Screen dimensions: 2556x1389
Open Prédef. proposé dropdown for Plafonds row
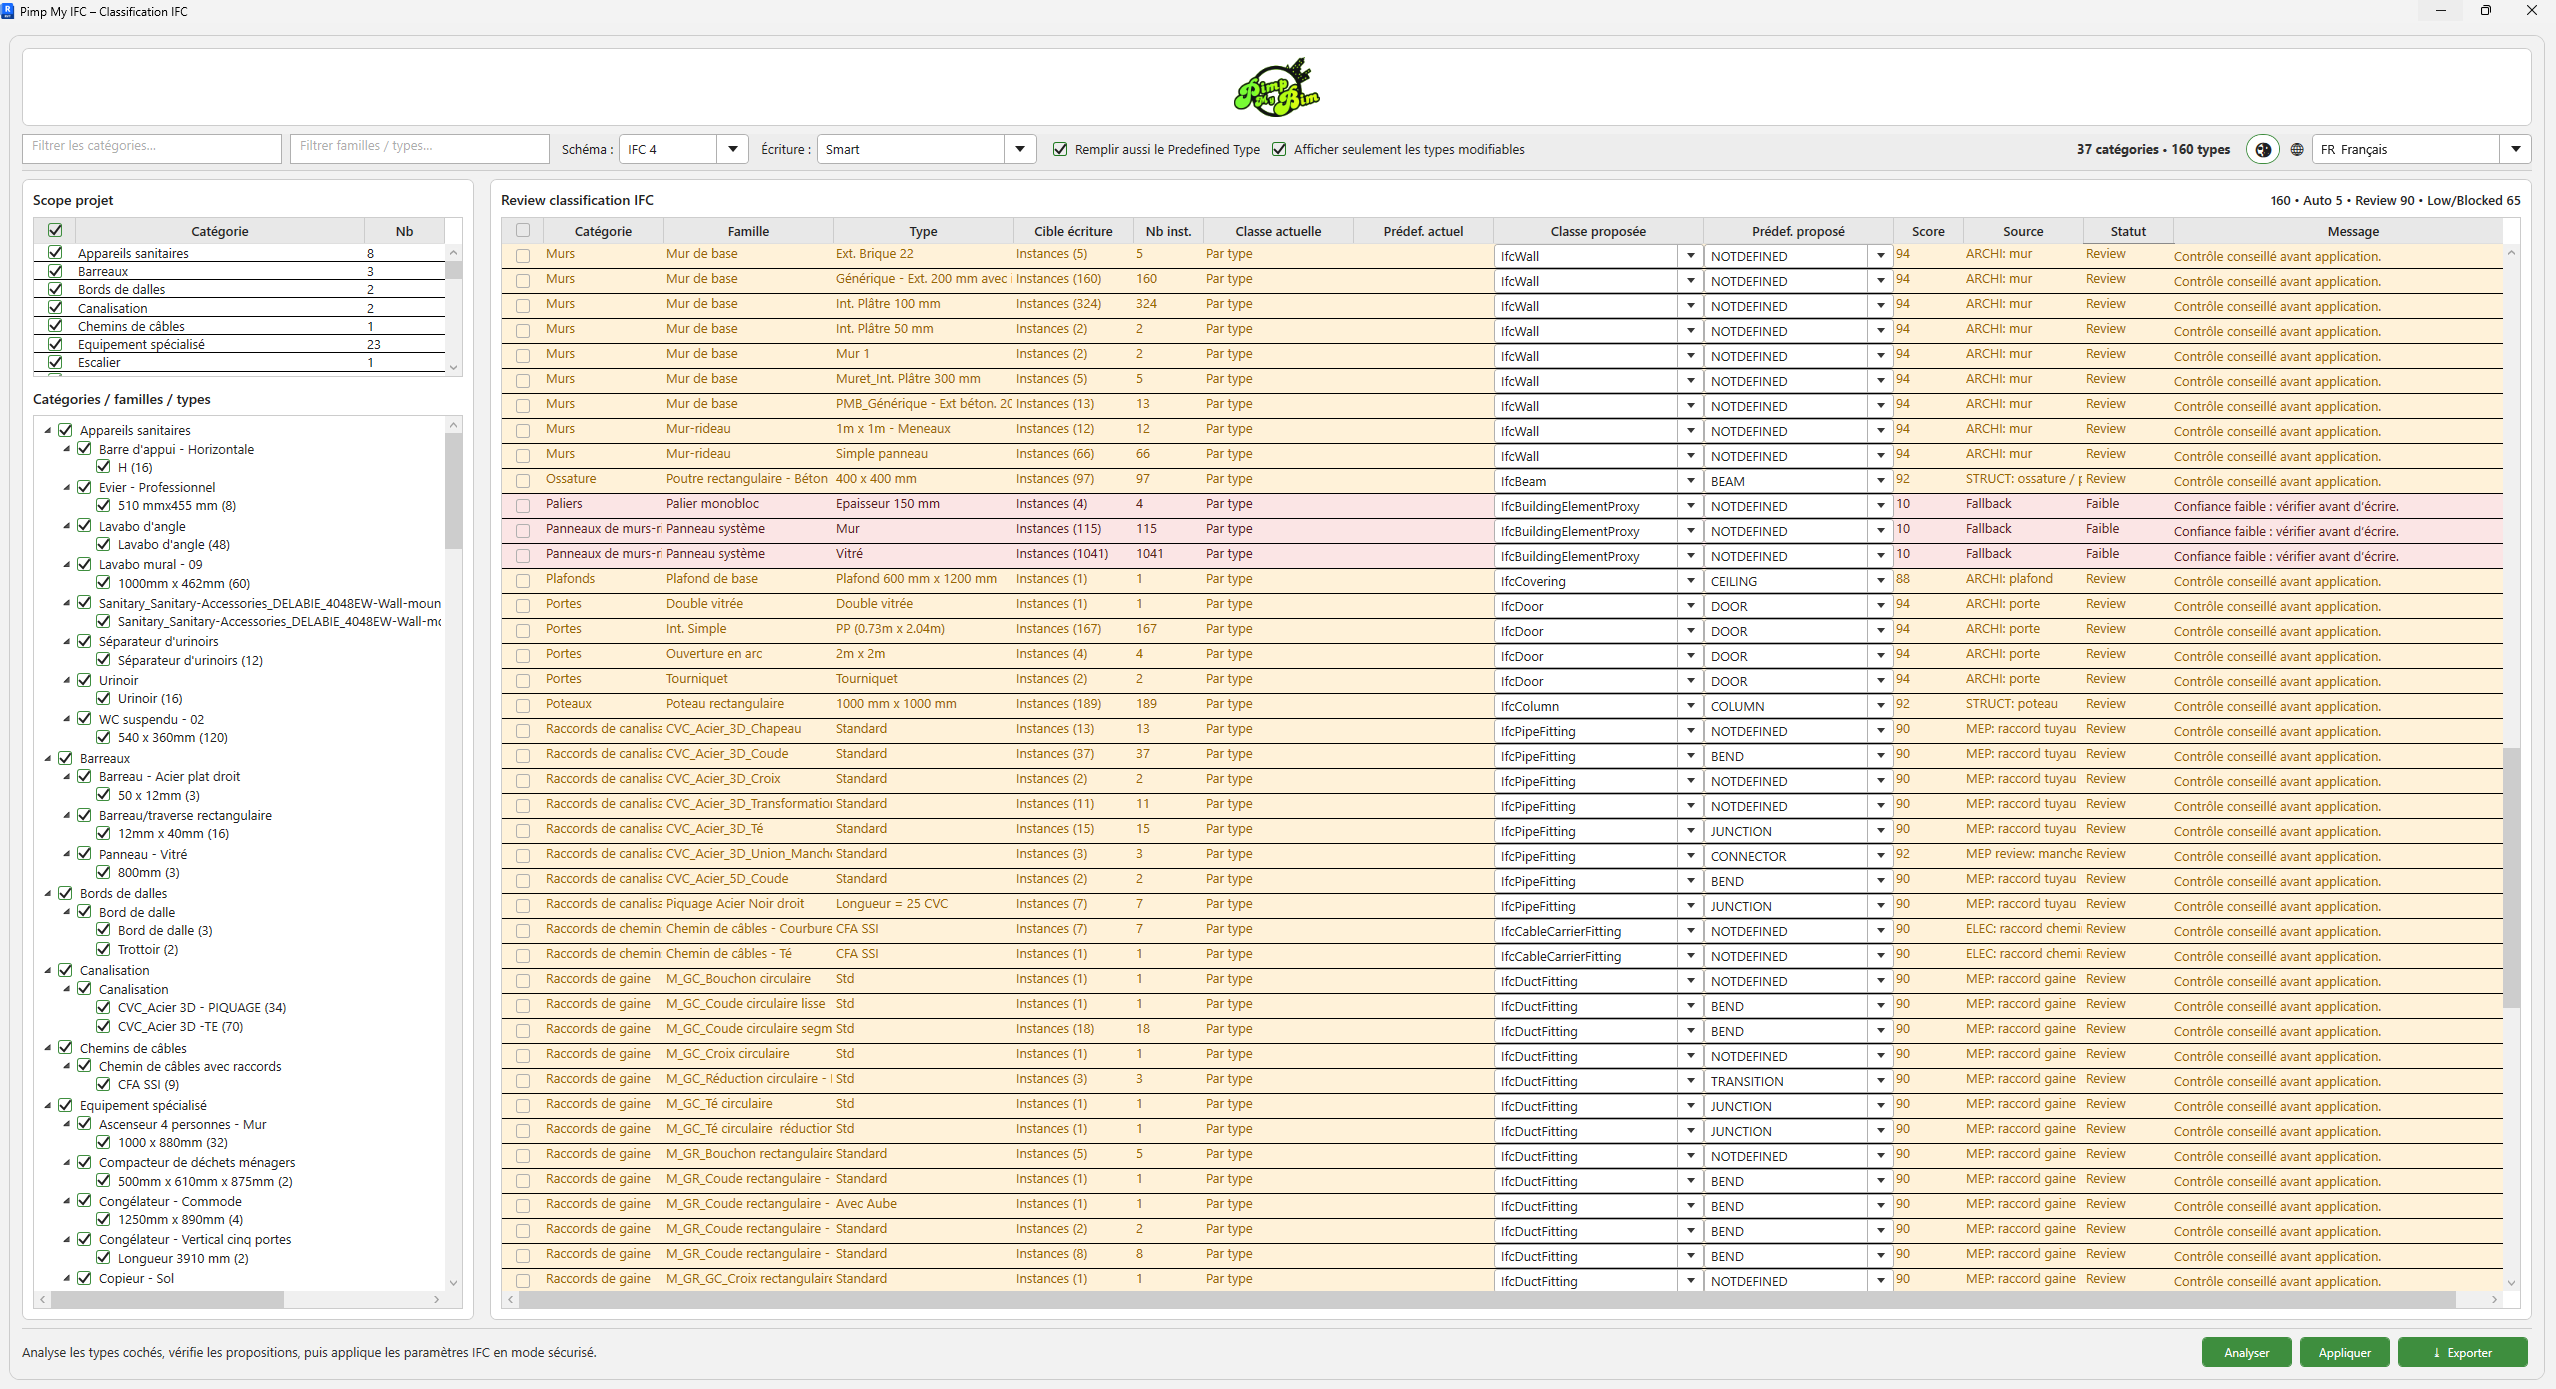point(1881,581)
